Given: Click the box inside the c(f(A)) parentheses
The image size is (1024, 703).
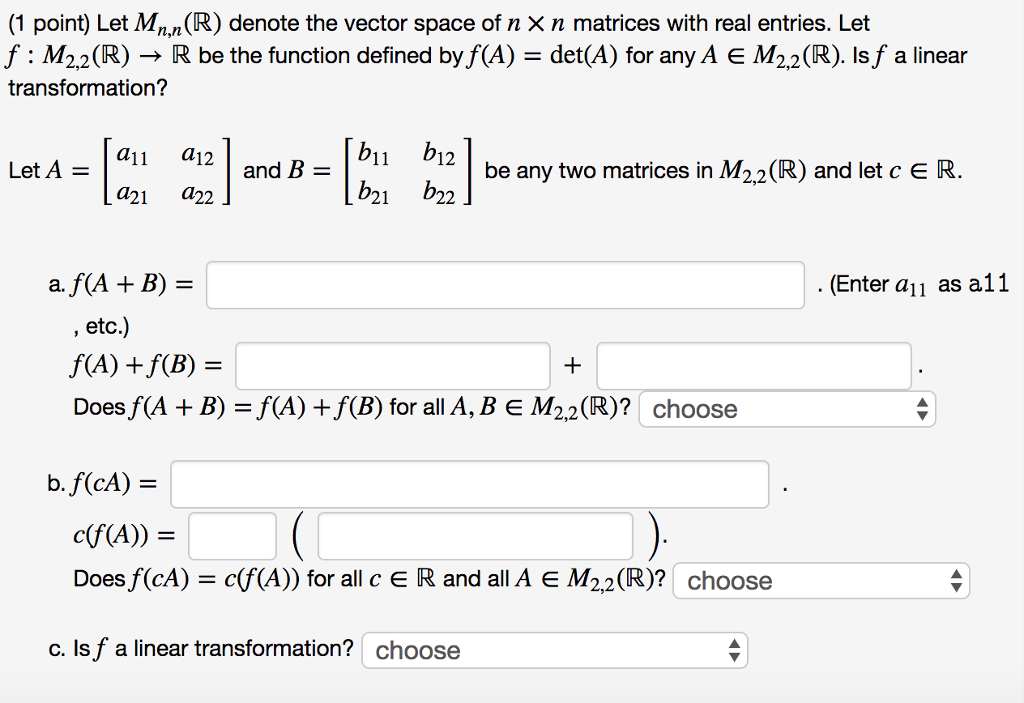Looking at the screenshot, I should click(475, 537).
